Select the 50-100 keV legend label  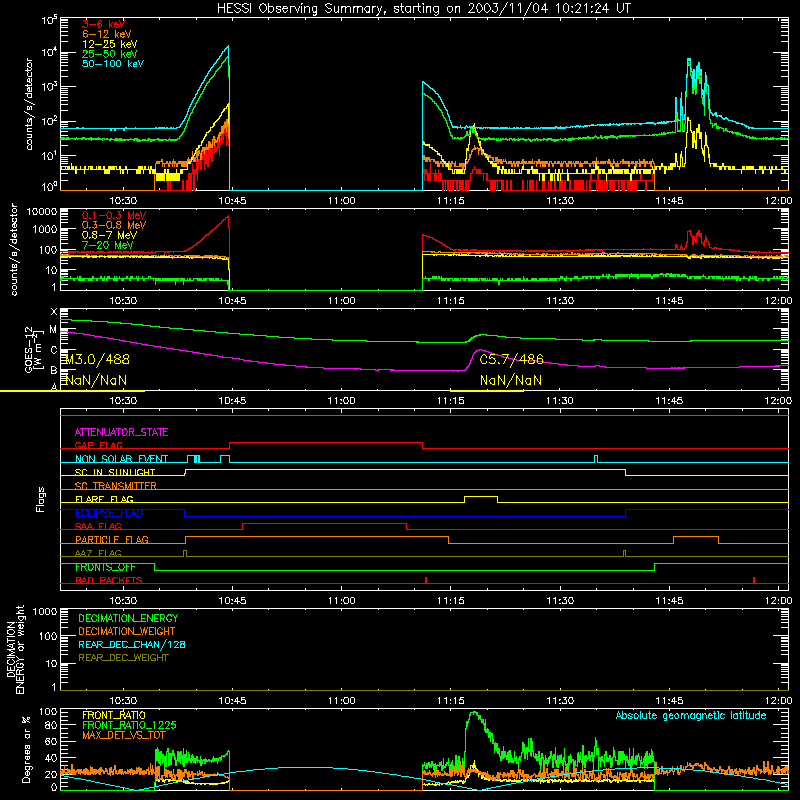coord(113,64)
